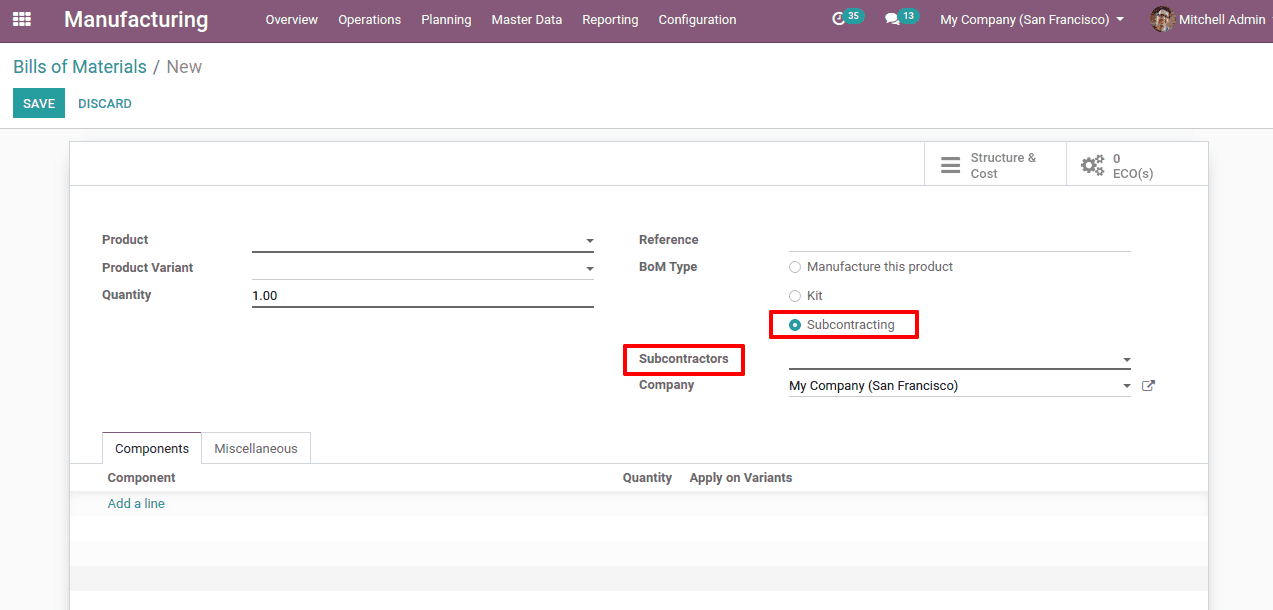Screen dimensions: 1273x610
Task: Switch to the Components tab
Action: point(152,448)
